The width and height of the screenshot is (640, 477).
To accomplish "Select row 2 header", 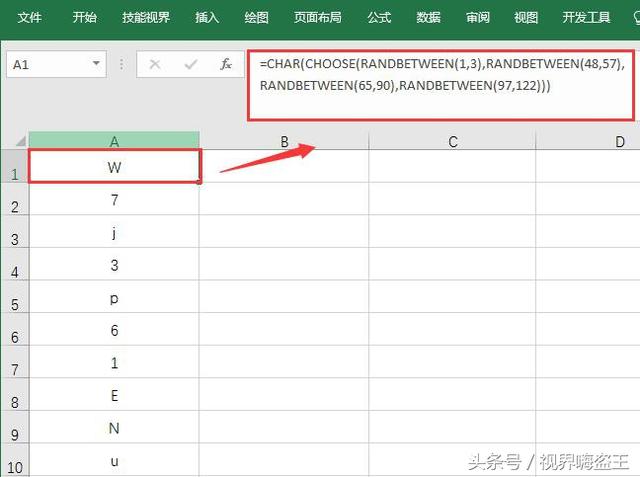I will [15, 199].
